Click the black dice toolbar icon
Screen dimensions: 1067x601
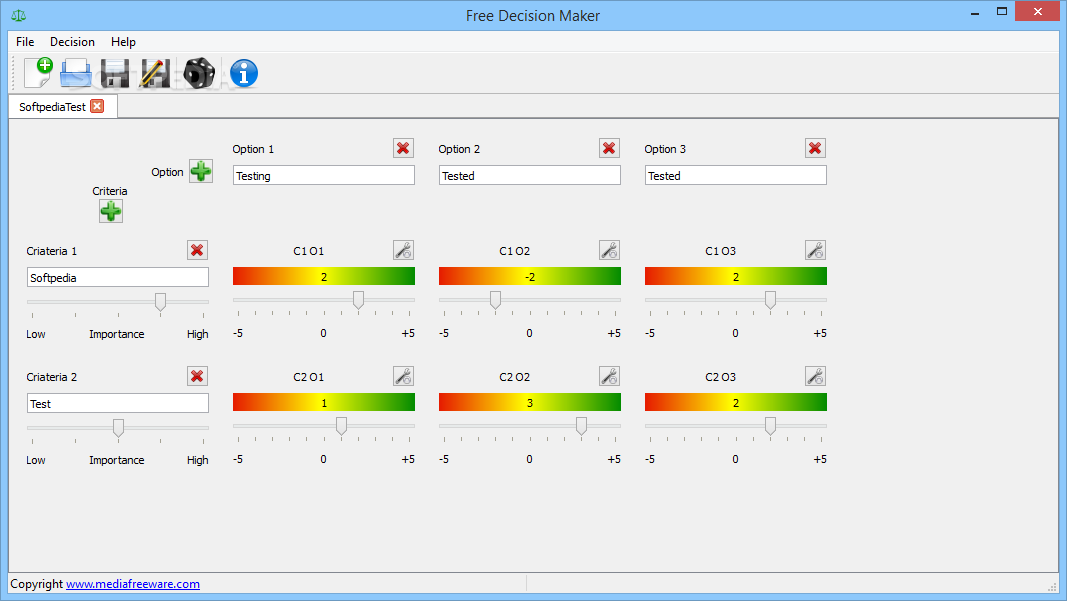click(x=199, y=73)
